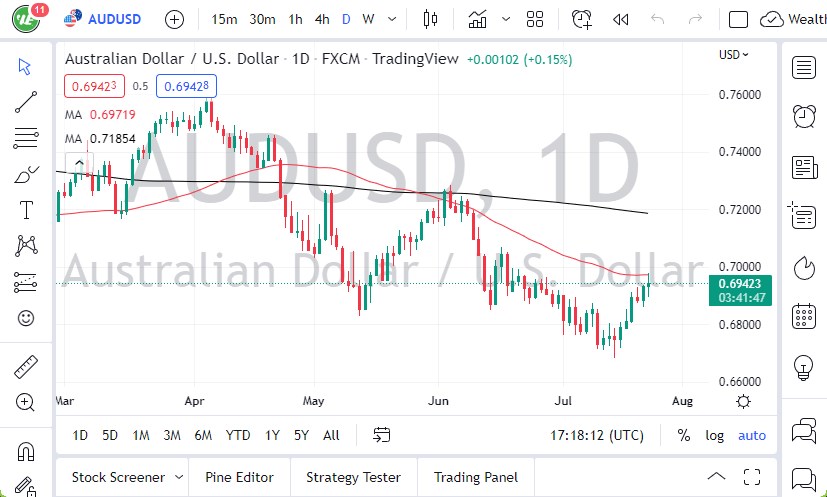Open the Strategy Tester tab
This screenshot has width=827, height=497.
353,477
